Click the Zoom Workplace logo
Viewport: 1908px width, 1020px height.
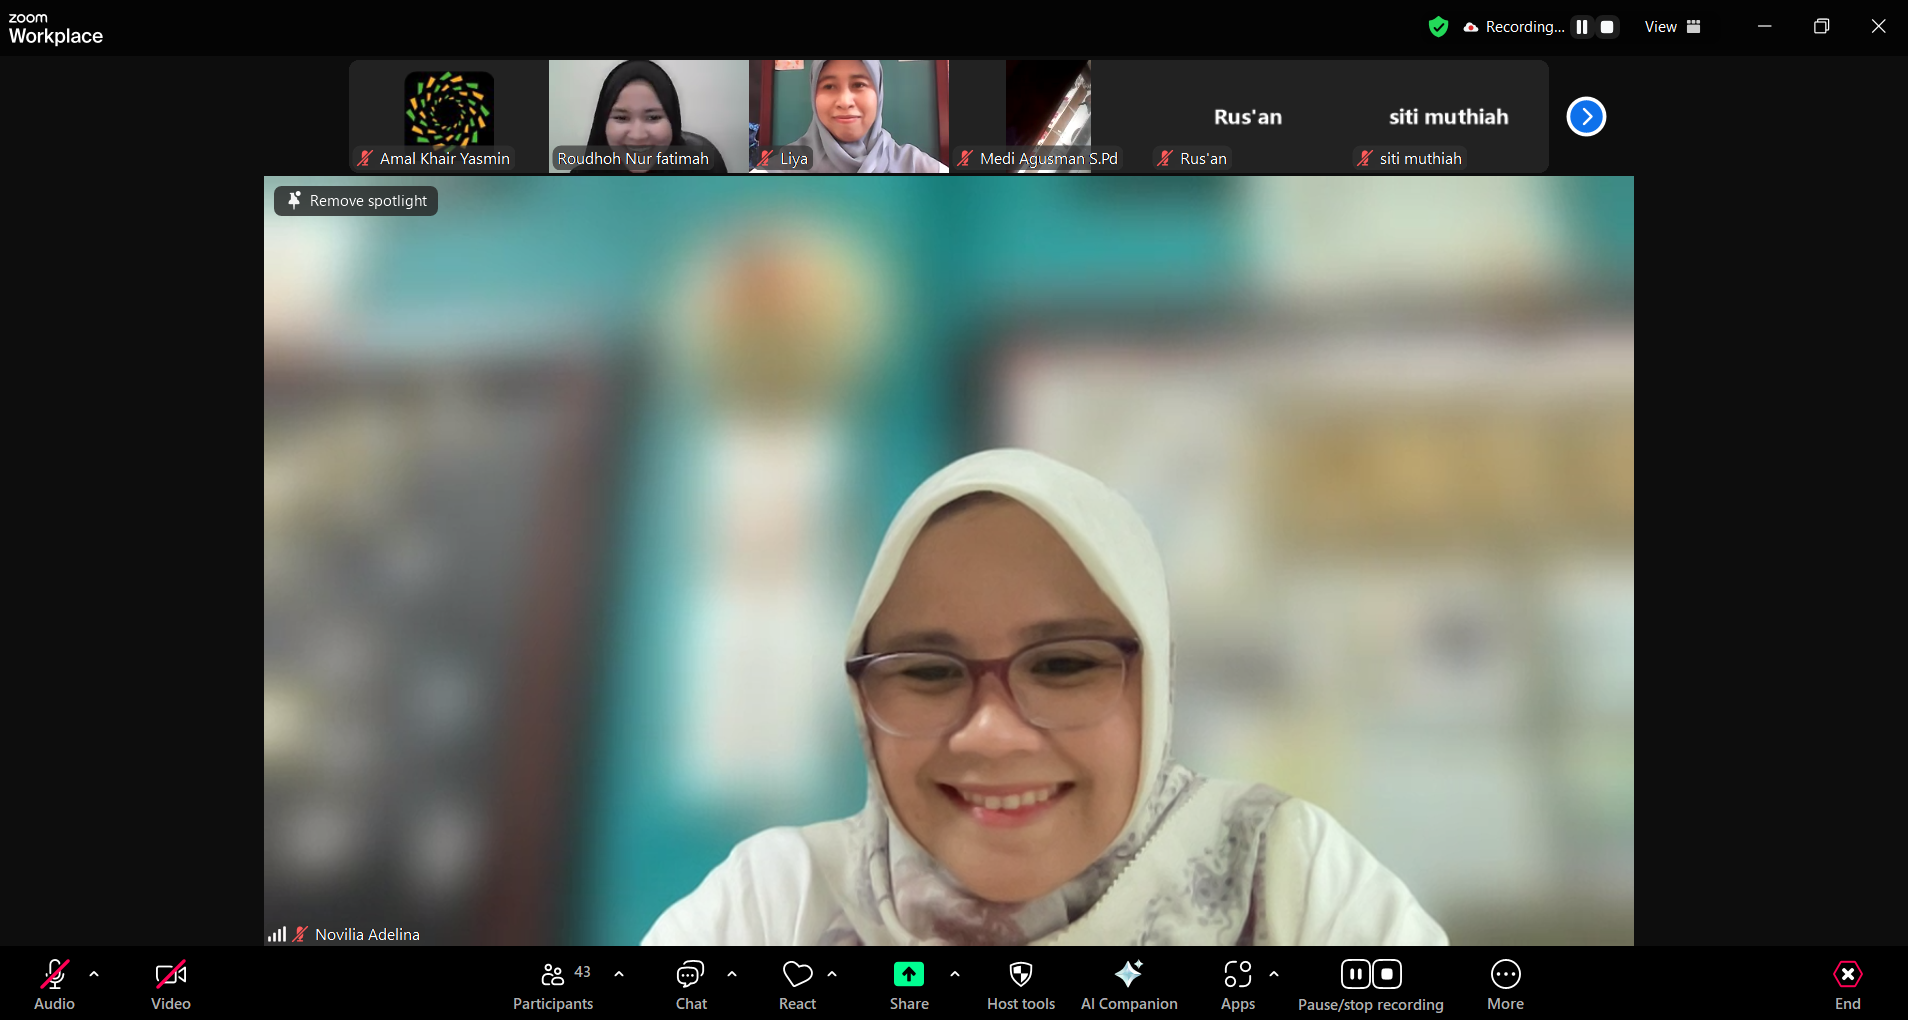point(55,29)
